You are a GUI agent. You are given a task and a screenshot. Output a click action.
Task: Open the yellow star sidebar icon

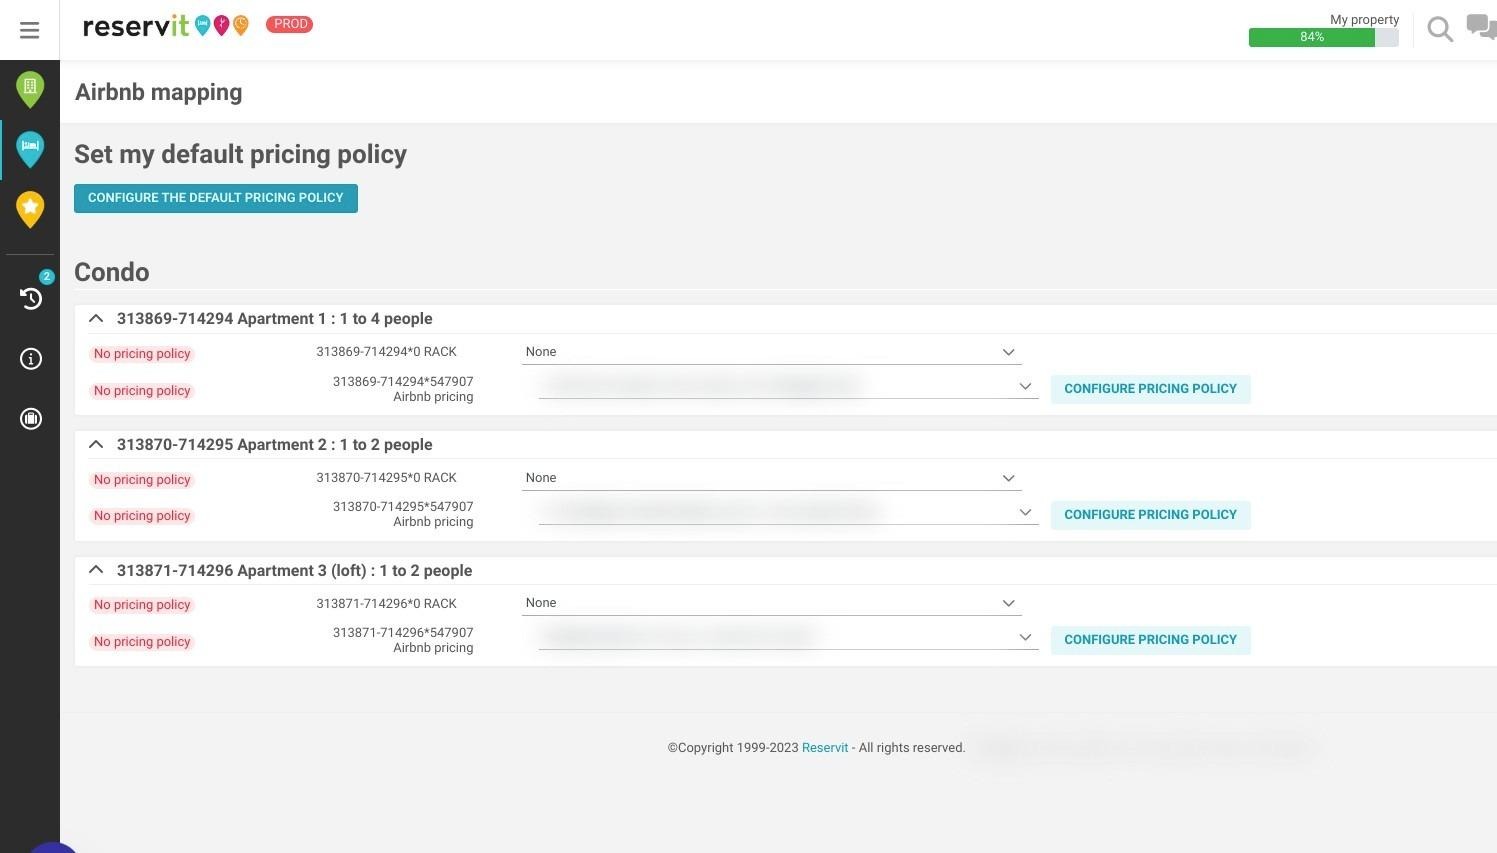point(30,210)
